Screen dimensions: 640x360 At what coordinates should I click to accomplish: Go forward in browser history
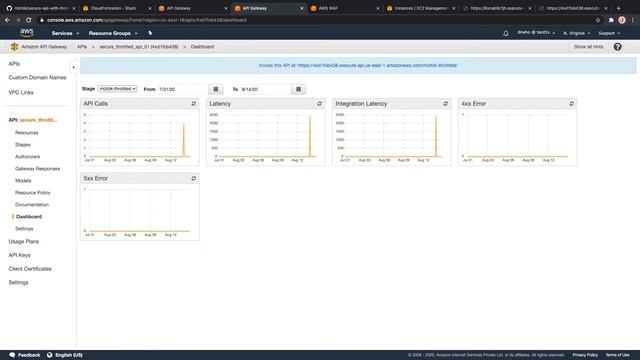18,20
